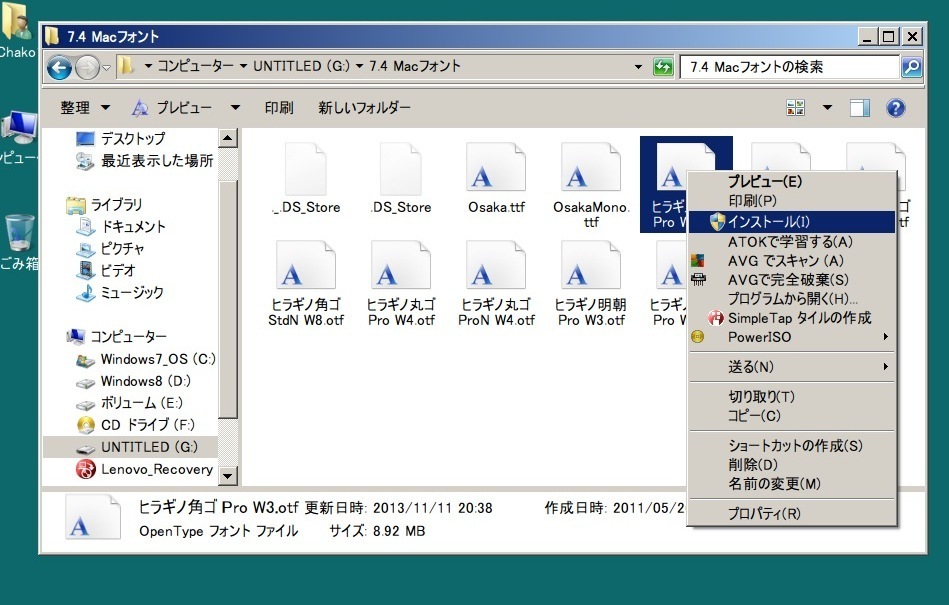Click the ヒラギノ角ゴ StdN W8.otf file icon

click(291, 266)
